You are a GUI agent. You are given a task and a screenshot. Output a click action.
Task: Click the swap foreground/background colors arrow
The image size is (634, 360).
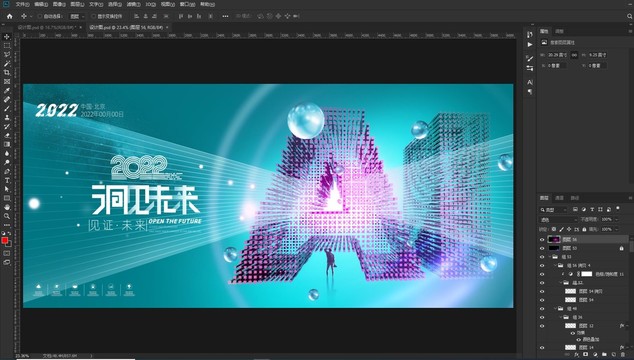click(x=10, y=234)
